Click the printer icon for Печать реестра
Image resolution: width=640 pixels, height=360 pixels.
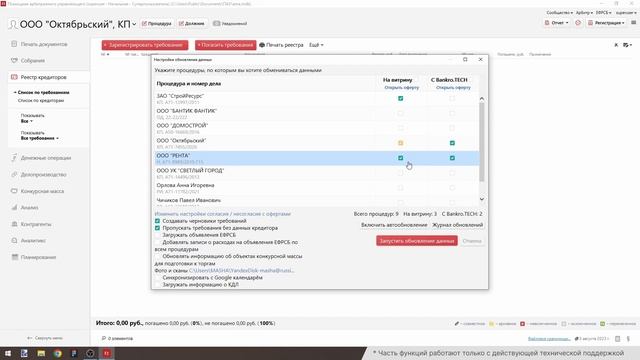(262, 45)
